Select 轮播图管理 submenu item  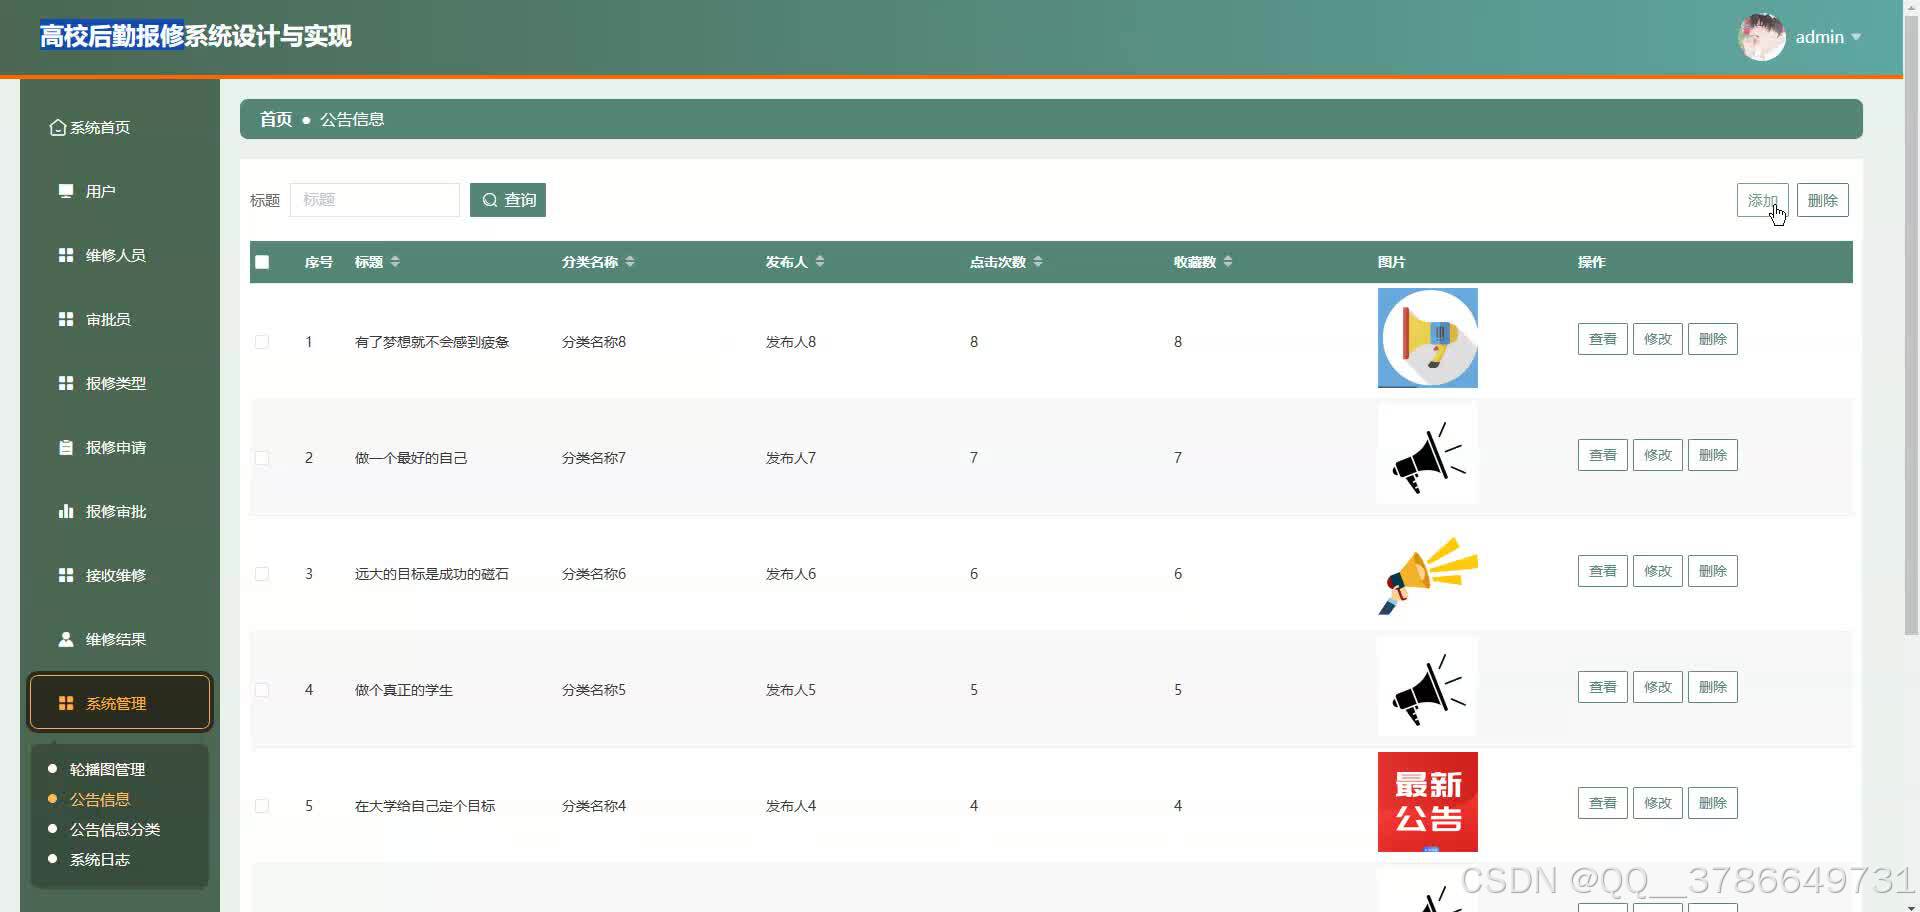(107, 769)
